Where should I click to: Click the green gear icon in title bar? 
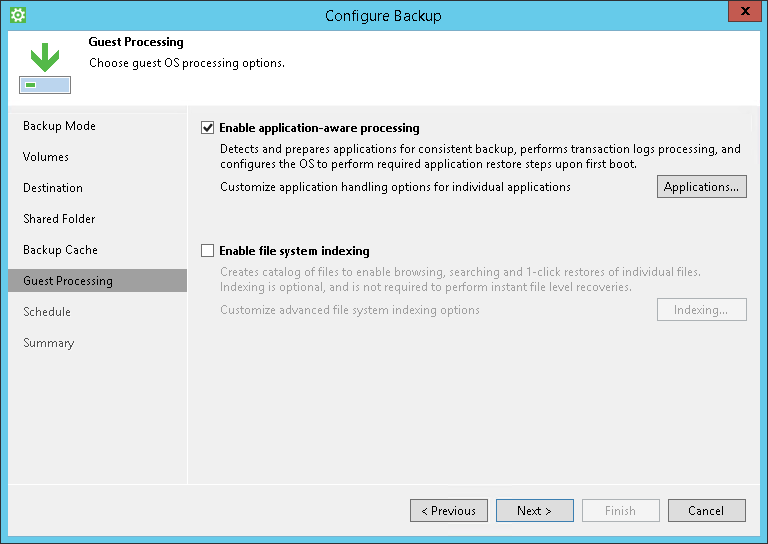coord(18,15)
